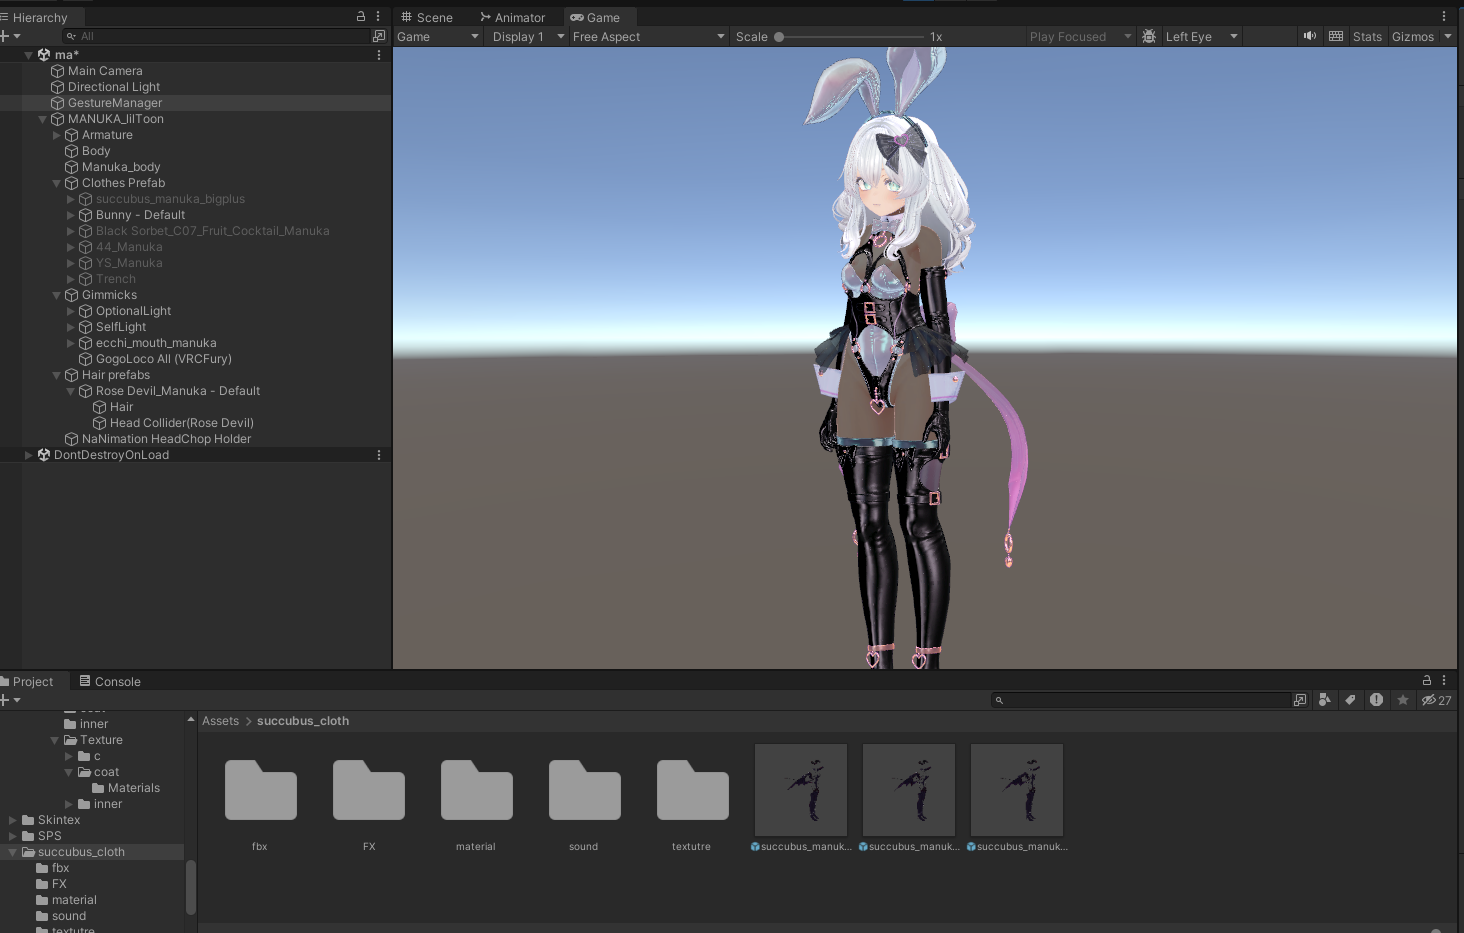Image resolution: width=1464 pixels, height=933 pixels.
Task: Expand the SPS folder in Project tree
Action: (13, 836)
